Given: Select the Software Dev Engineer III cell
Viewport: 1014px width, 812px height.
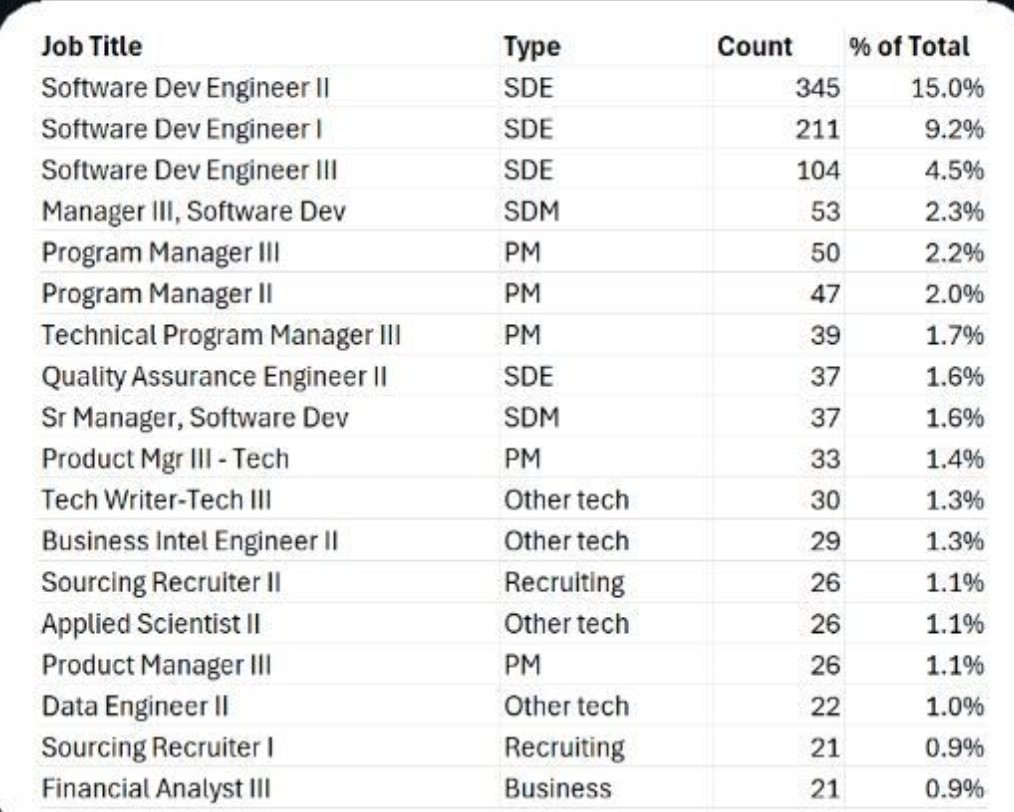Looking at the screenshot, I should [x=188, y=170].
